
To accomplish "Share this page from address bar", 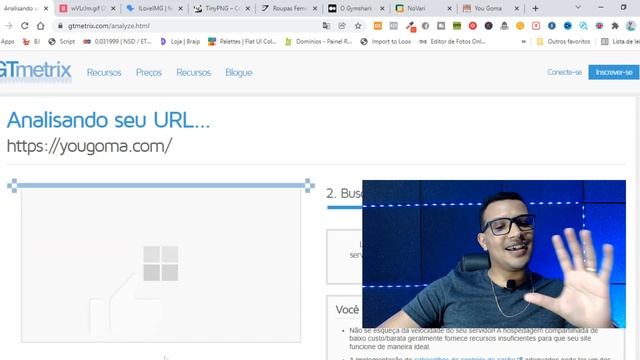I will click(x=342, y=26).
